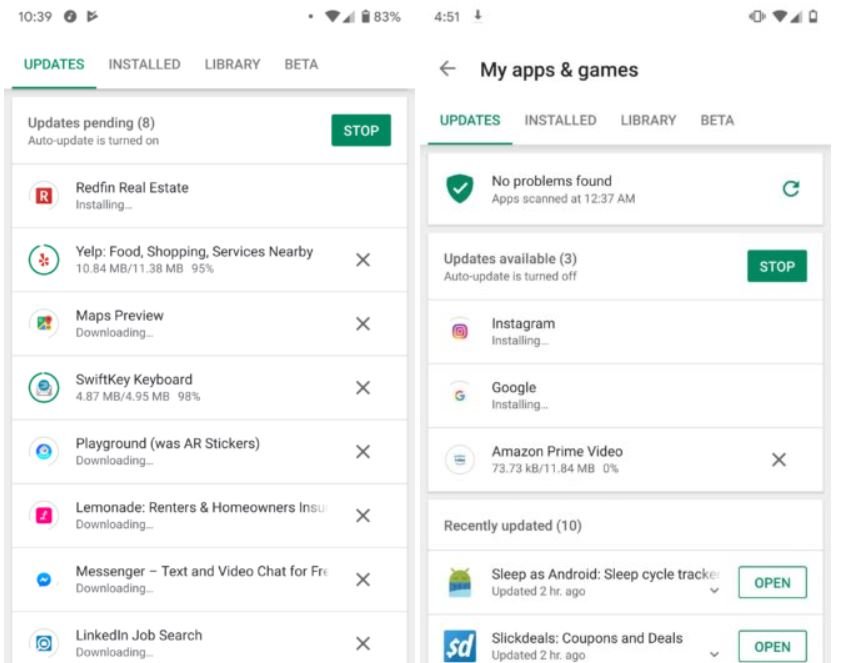Tap the Redfin Real Estate app icon
The width and height of the screenshot is (844, 663).
44,196
